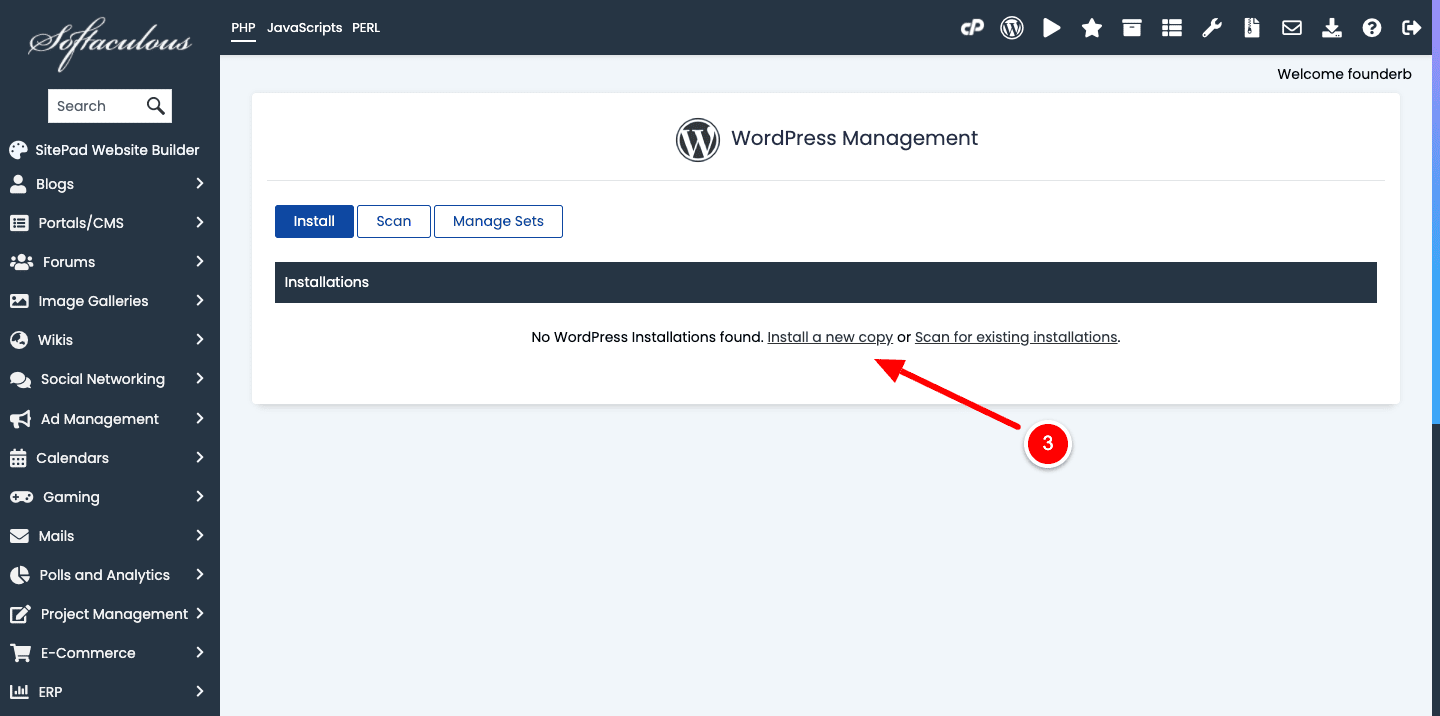
Task: Click the Gaming controller icon
Action: [21, 497]
